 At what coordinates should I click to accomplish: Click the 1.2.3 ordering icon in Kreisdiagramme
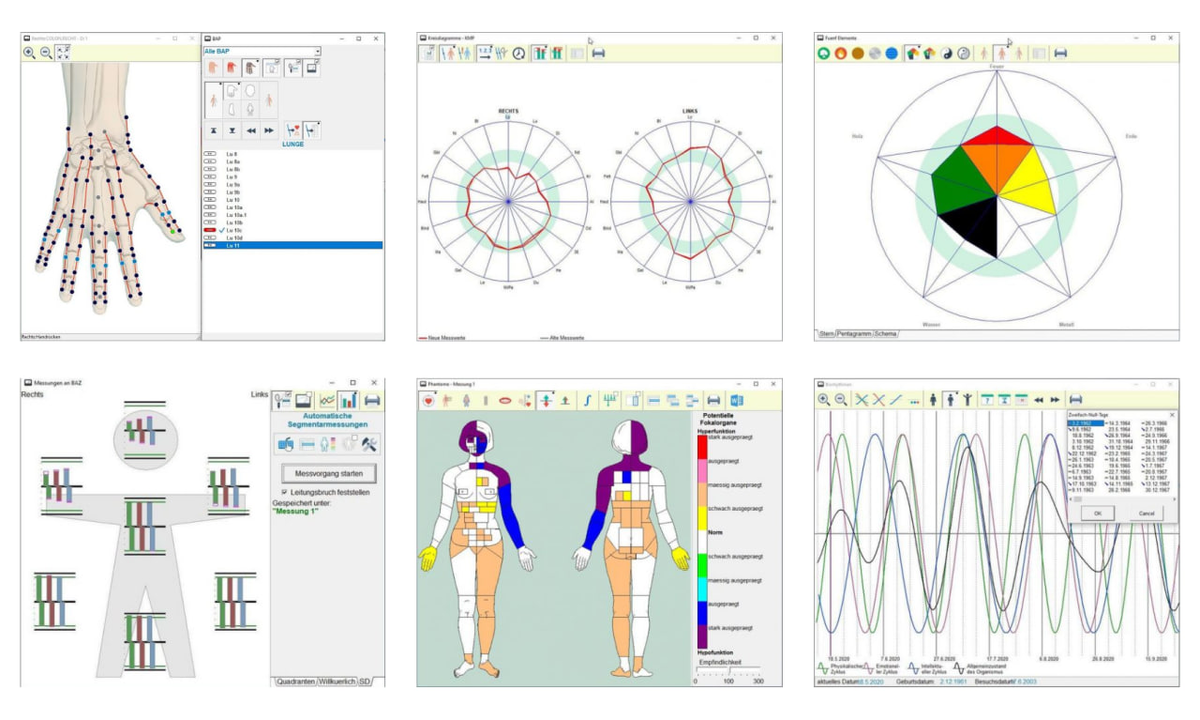(x=484, y=53)
